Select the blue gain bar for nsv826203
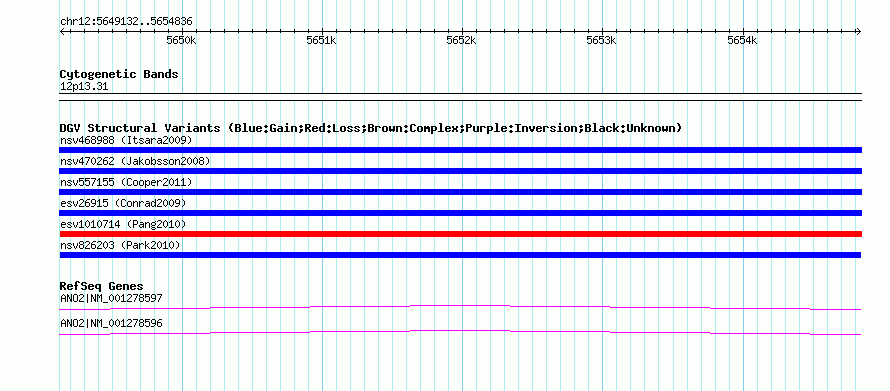This screenshot has width=890, height=391. 460,255
